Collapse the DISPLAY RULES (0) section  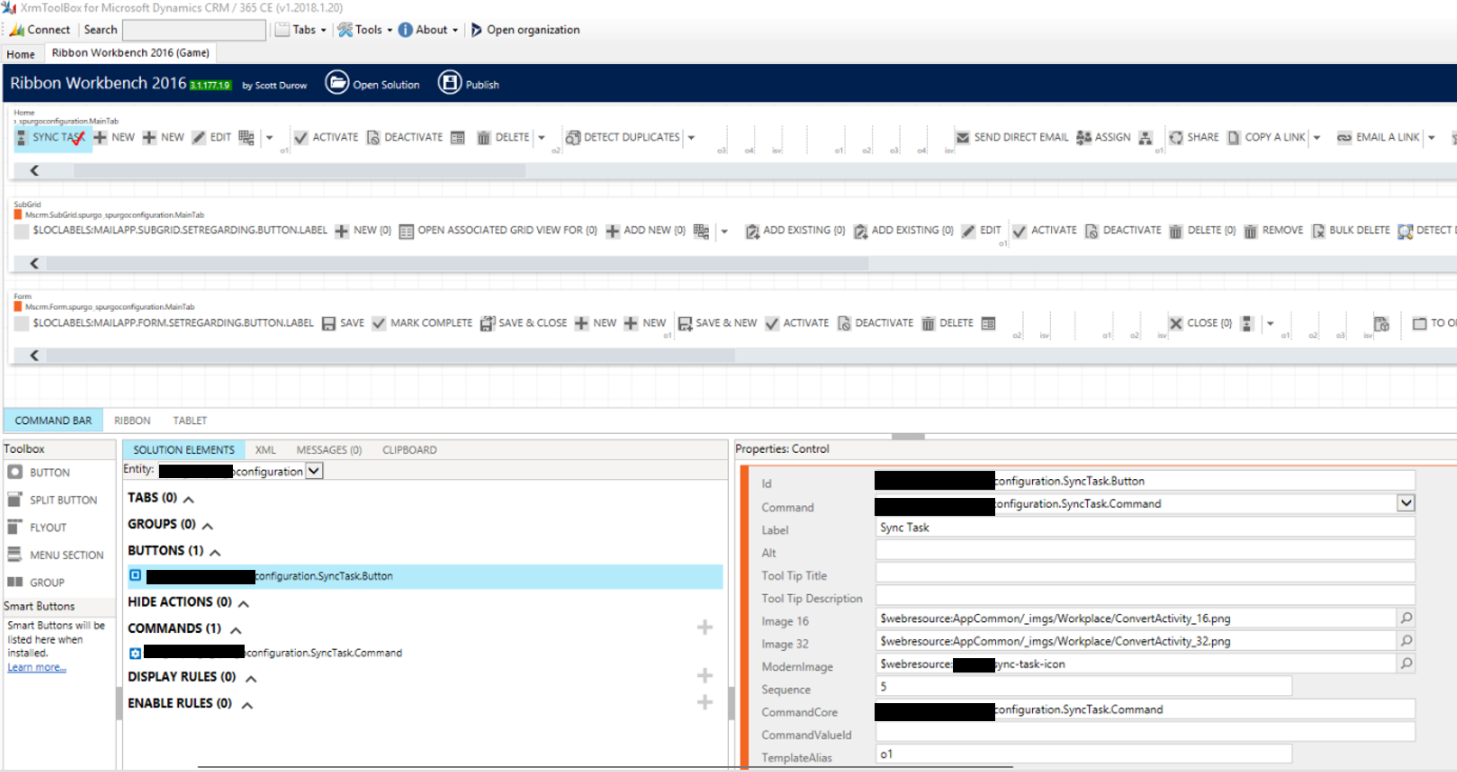[x=251, y=678]
